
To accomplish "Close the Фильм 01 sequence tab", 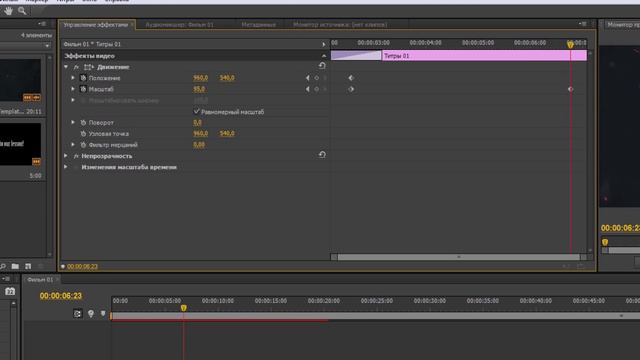I will [58, 280].
